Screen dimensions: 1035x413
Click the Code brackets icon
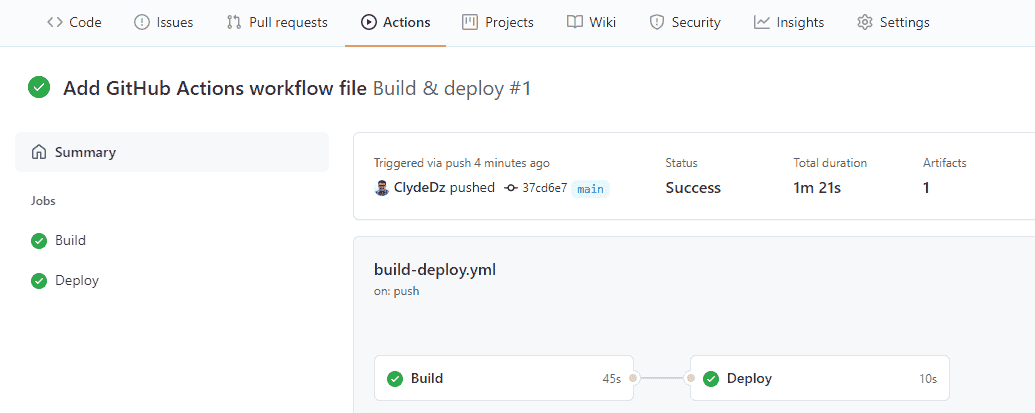pyautogui.click(x=55, y=22)
